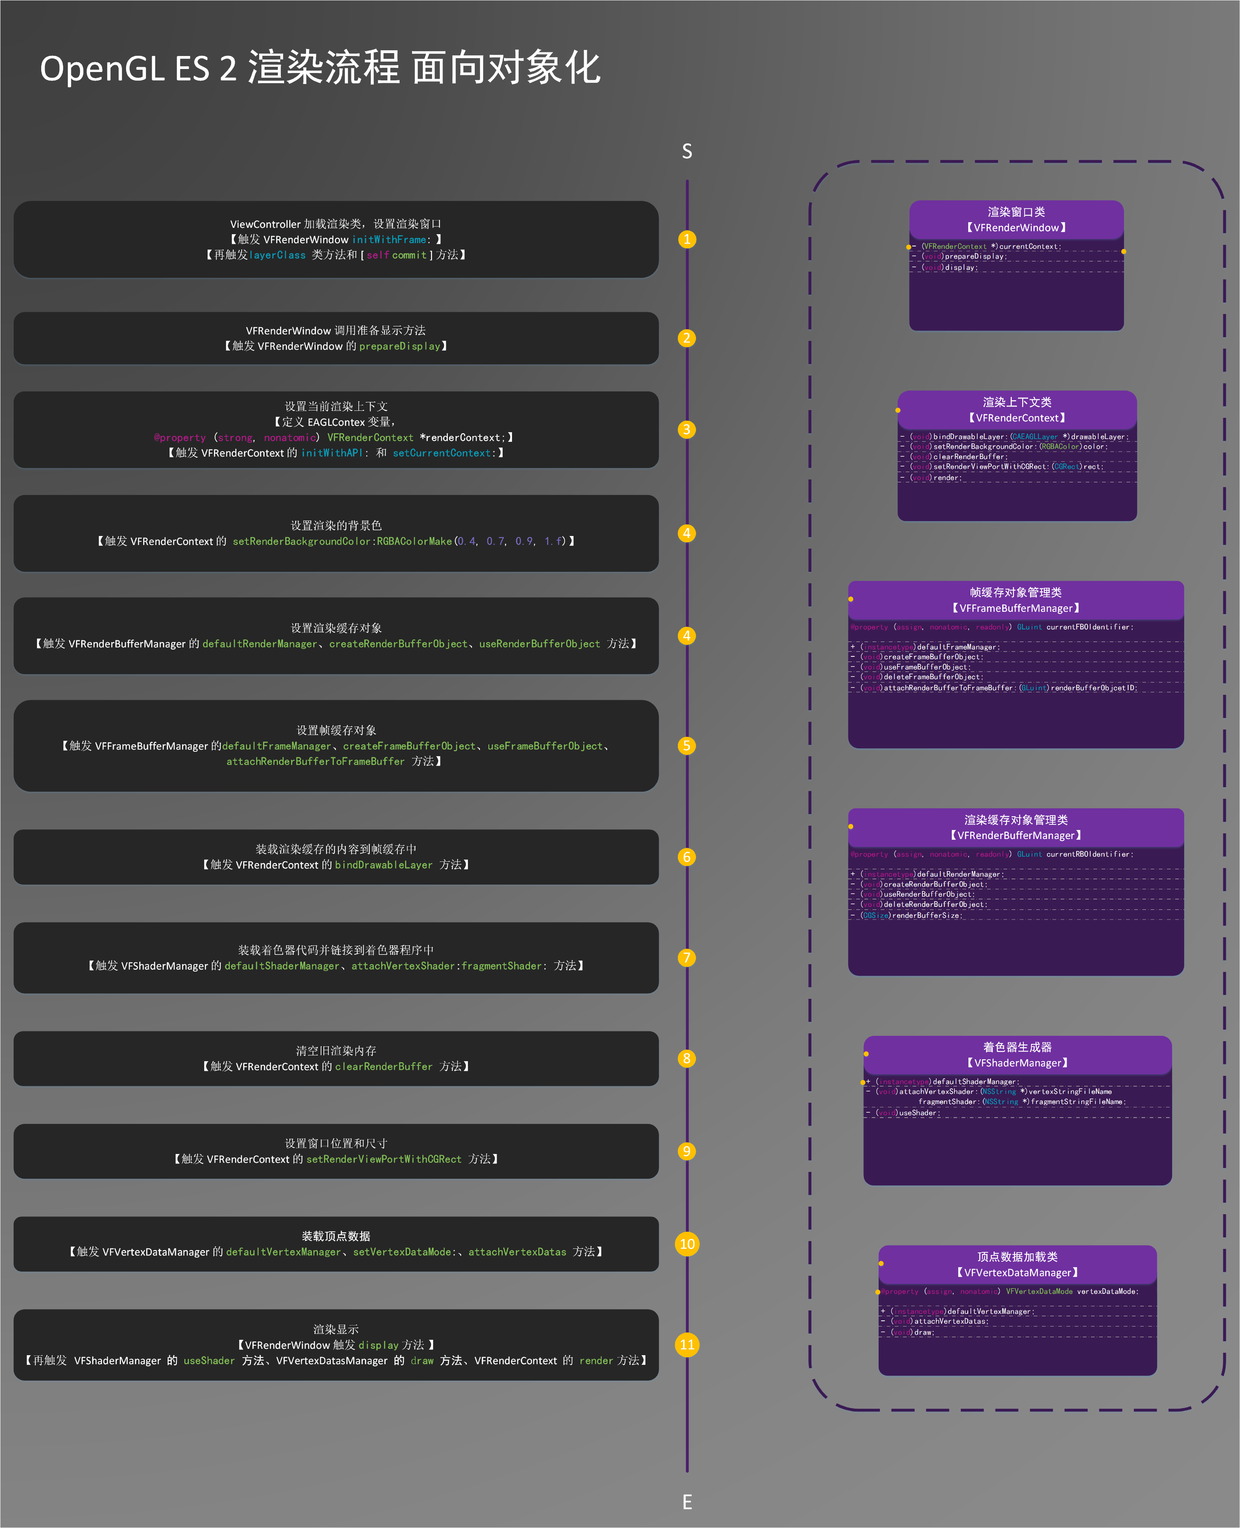Select step 1 circle on the timeline
The image size is (1240, 1528).
click(686, 239)
